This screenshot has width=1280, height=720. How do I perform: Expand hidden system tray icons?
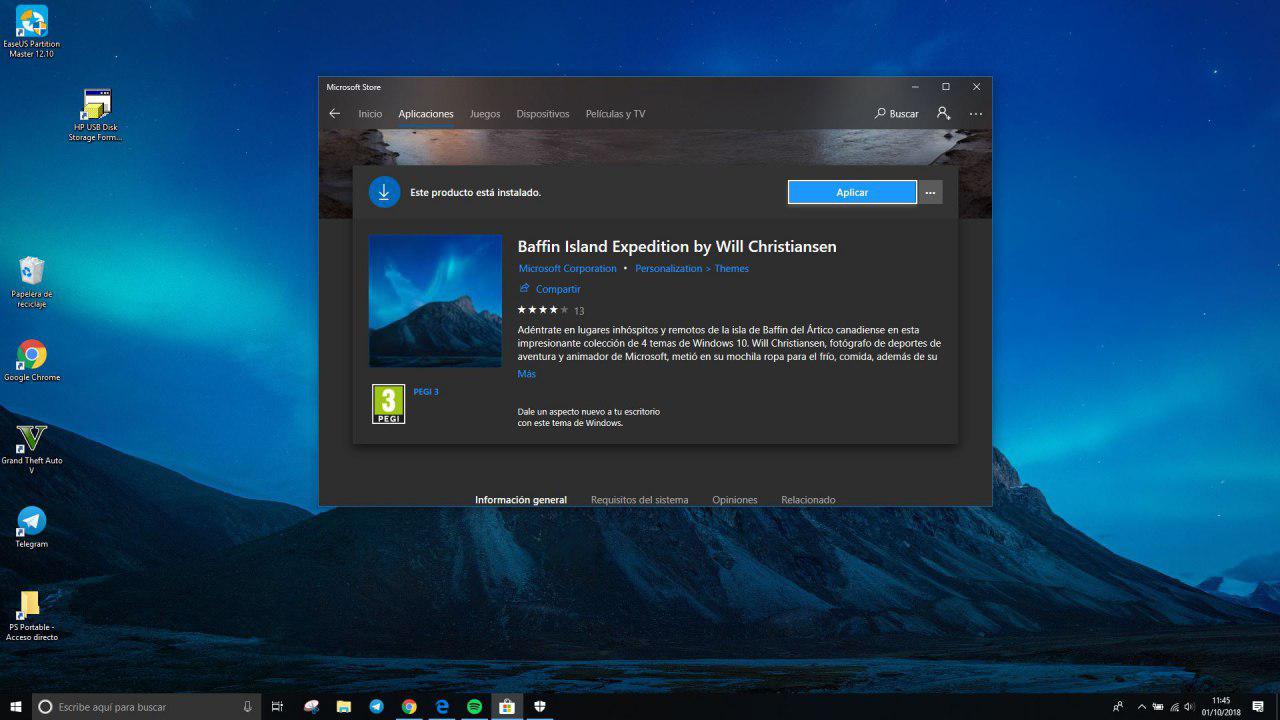pos(1142,707)
